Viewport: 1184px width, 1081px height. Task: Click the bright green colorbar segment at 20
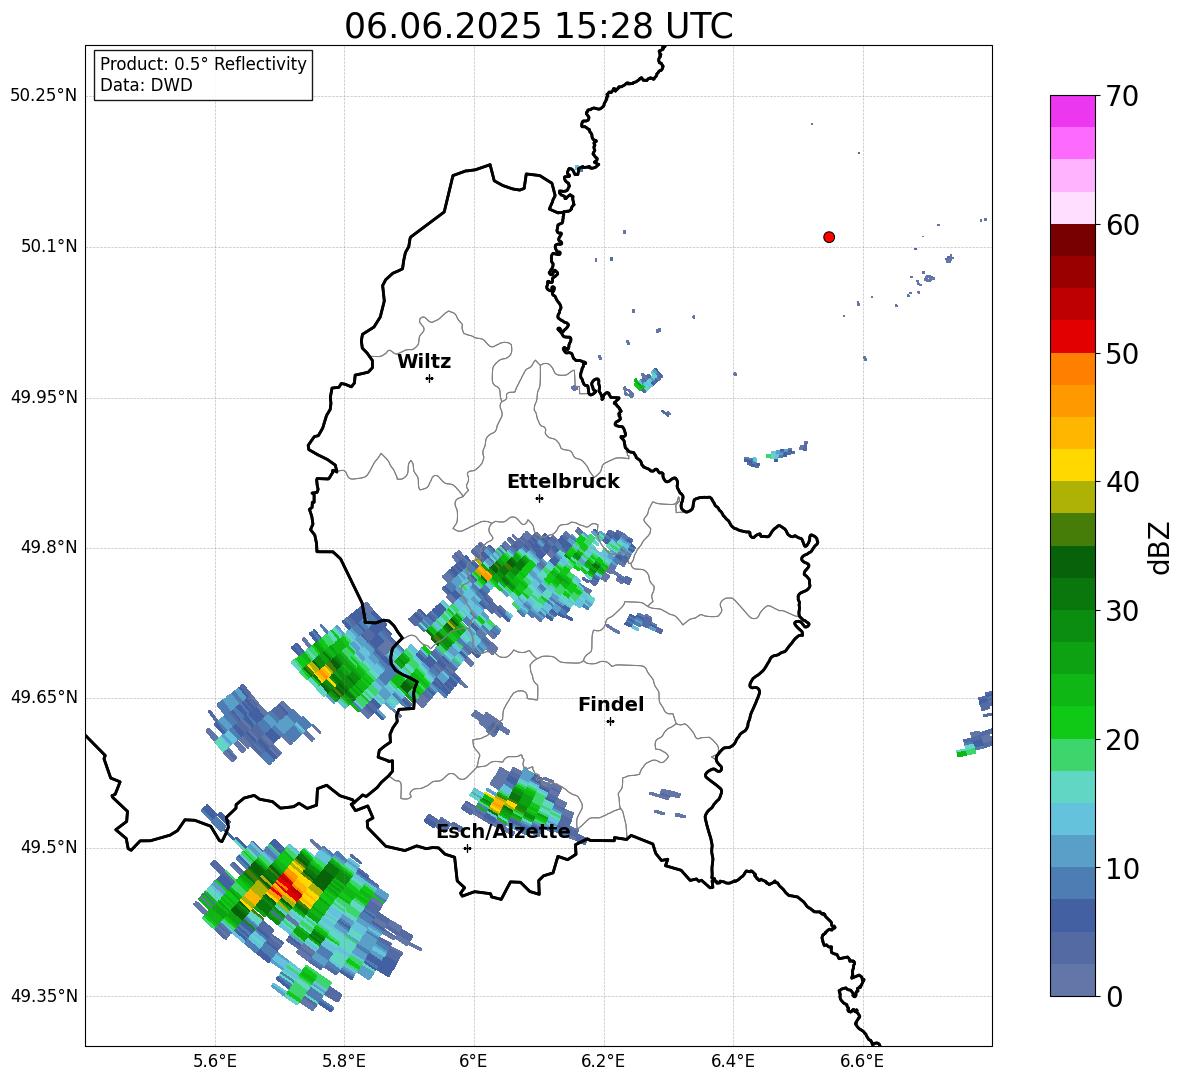click(x=1072, y=722)
